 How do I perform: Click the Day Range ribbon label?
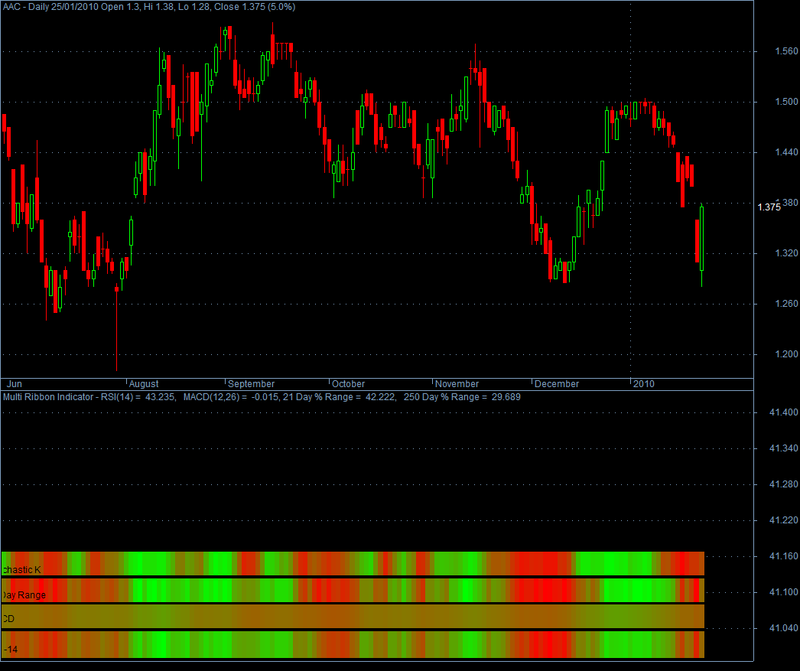click(x=23, y=595)
